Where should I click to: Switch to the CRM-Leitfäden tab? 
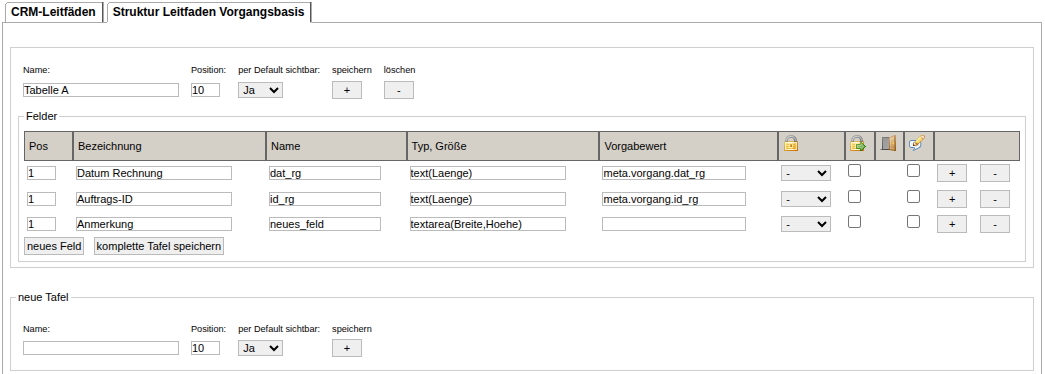click(53, 12)
